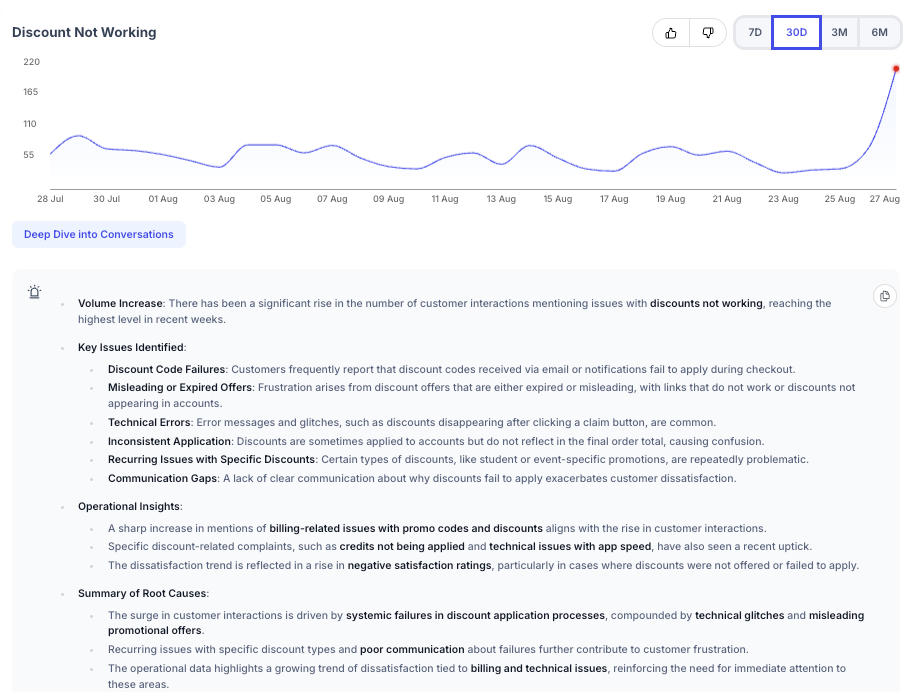Click the 220 value on the y-axis
Image resolution: width=909 pixels, height=692 pixels.
[x=31, y=62]
